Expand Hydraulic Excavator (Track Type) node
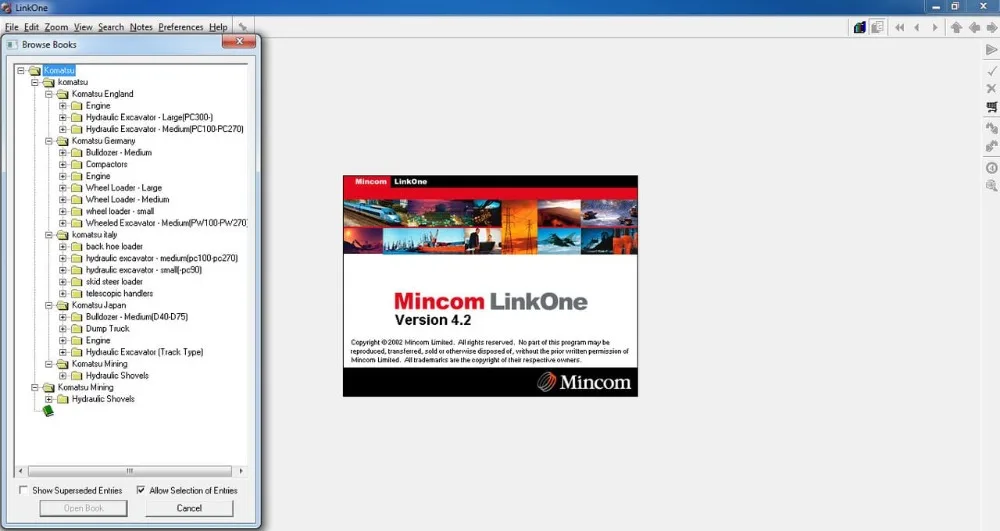The height and width of the screenshot is (531, 1000). (62, 353)
